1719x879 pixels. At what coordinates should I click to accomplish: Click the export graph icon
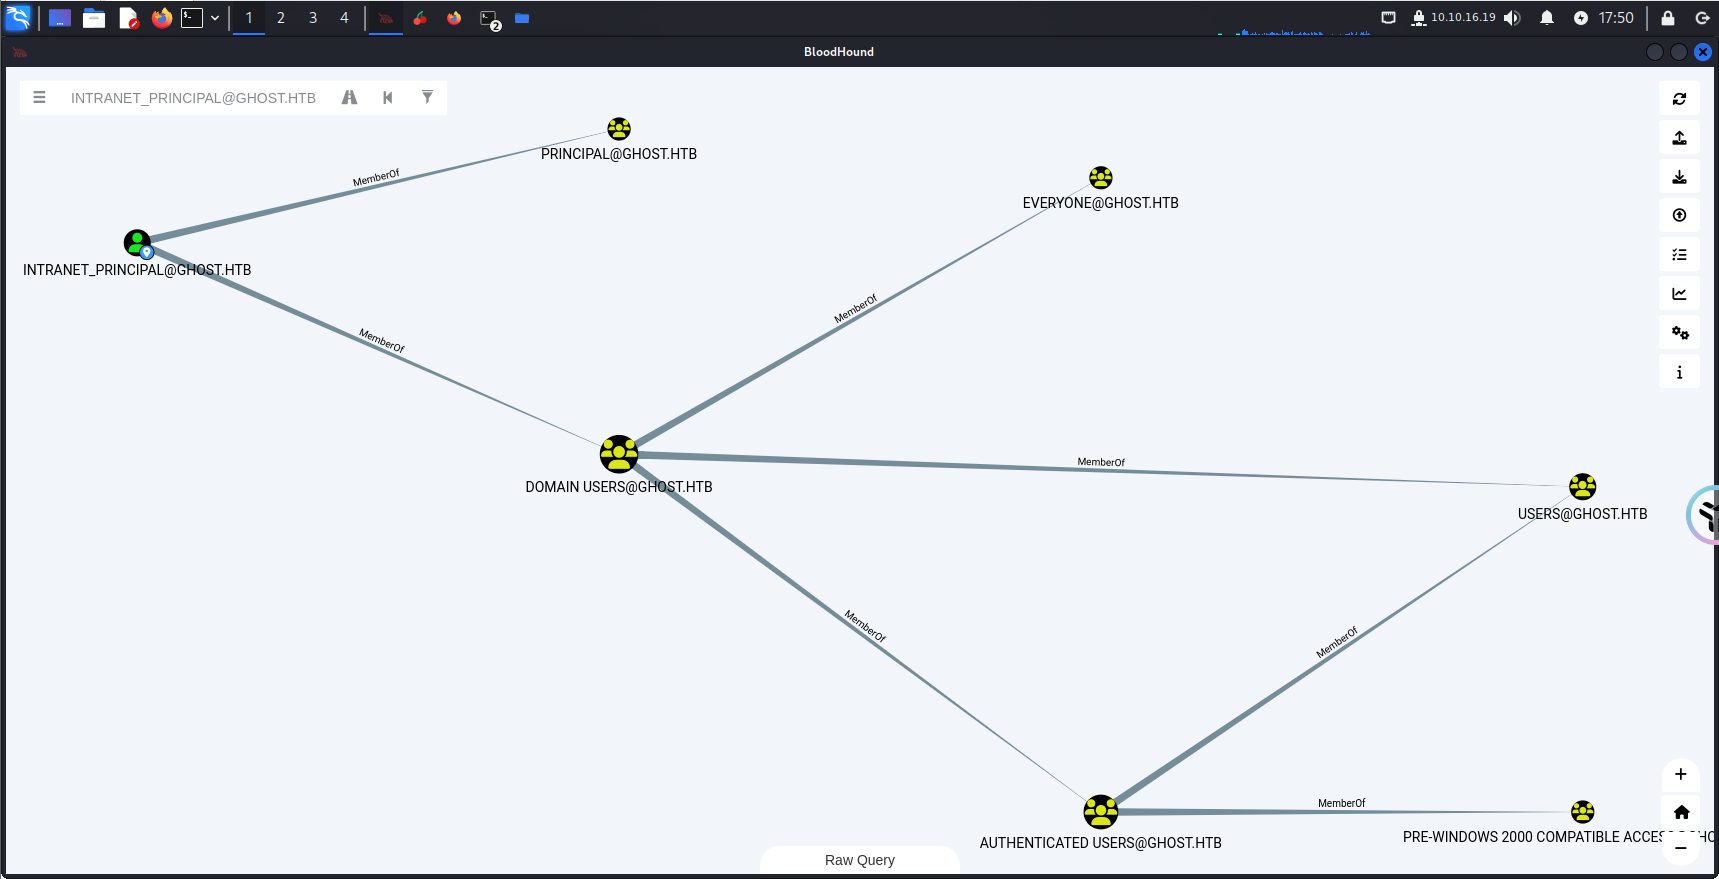pos(1679,138)
